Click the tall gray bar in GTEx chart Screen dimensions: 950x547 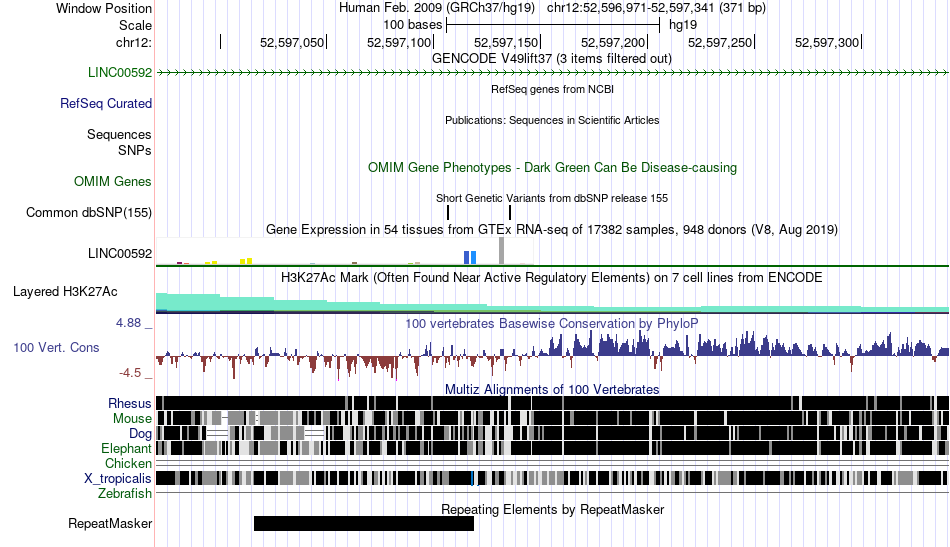[501, 251]
